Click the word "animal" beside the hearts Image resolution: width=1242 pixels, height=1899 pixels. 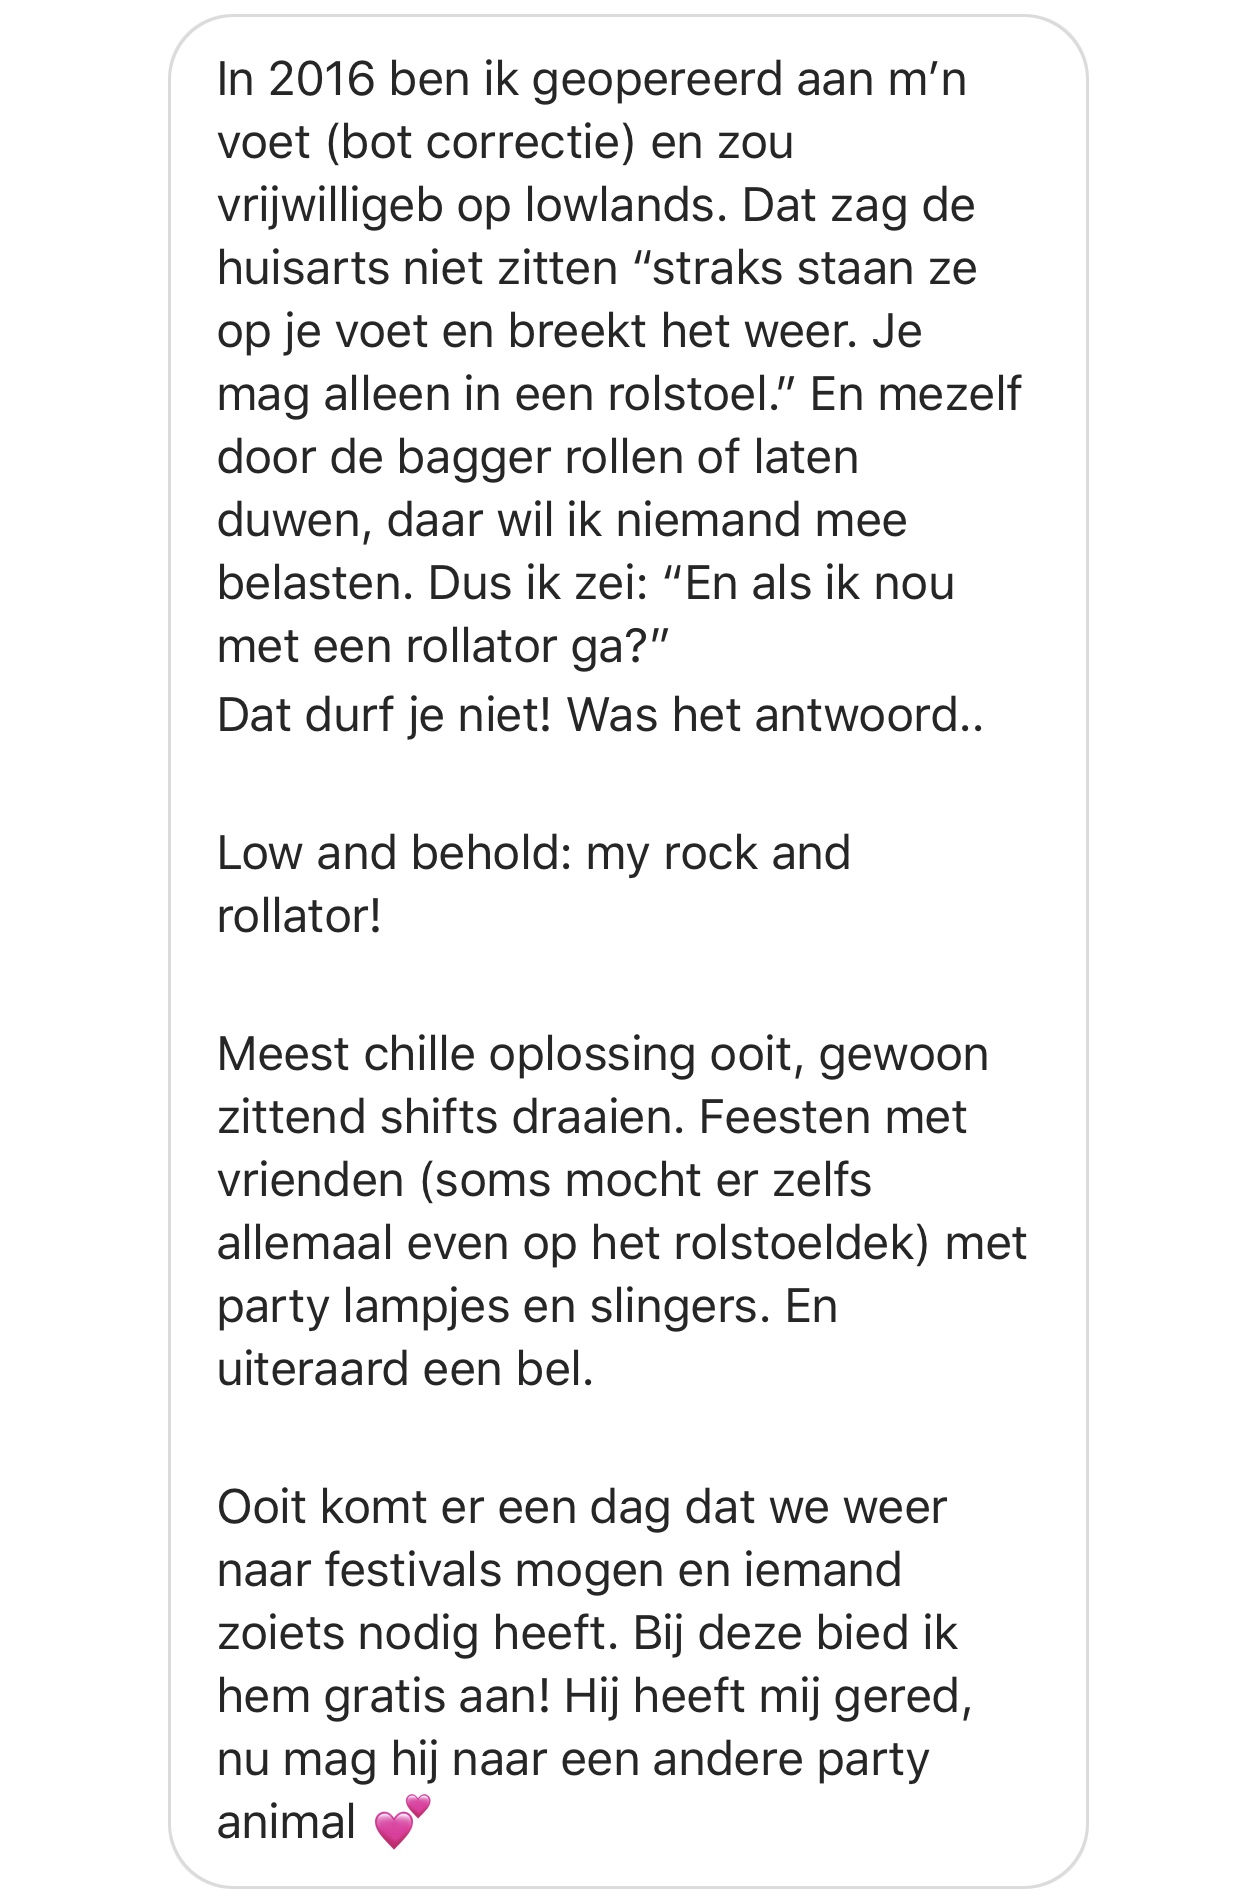click(x=286, y=1822)
